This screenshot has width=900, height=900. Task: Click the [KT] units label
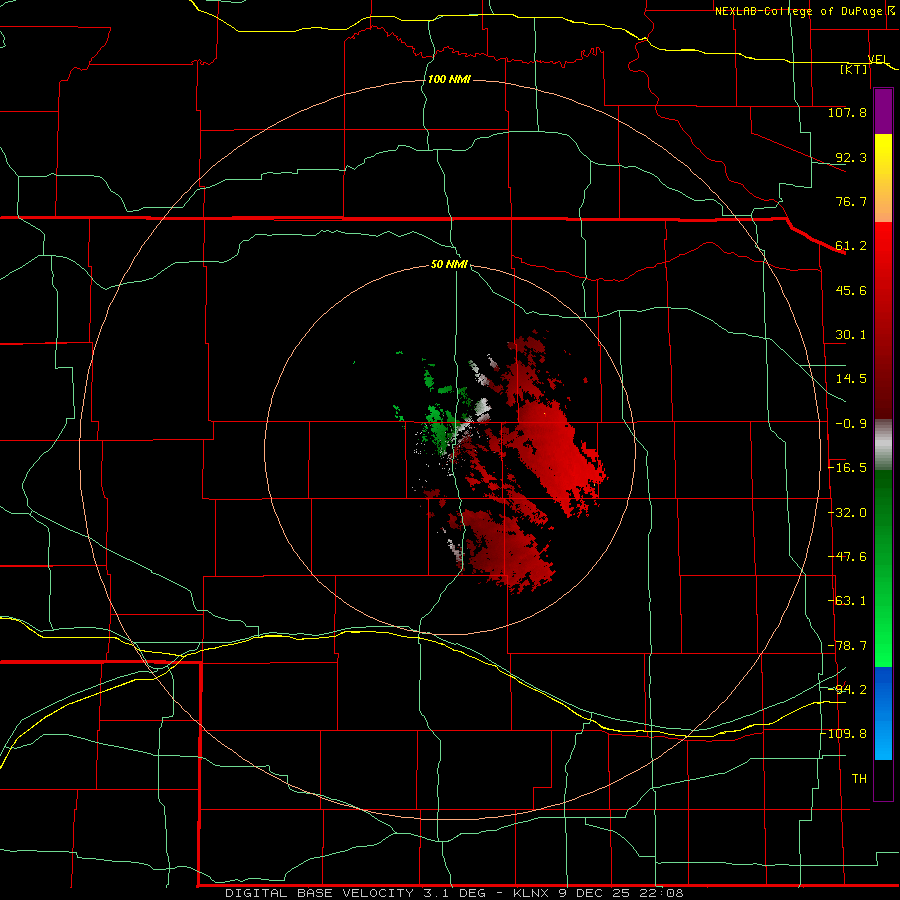click(854, 69)
